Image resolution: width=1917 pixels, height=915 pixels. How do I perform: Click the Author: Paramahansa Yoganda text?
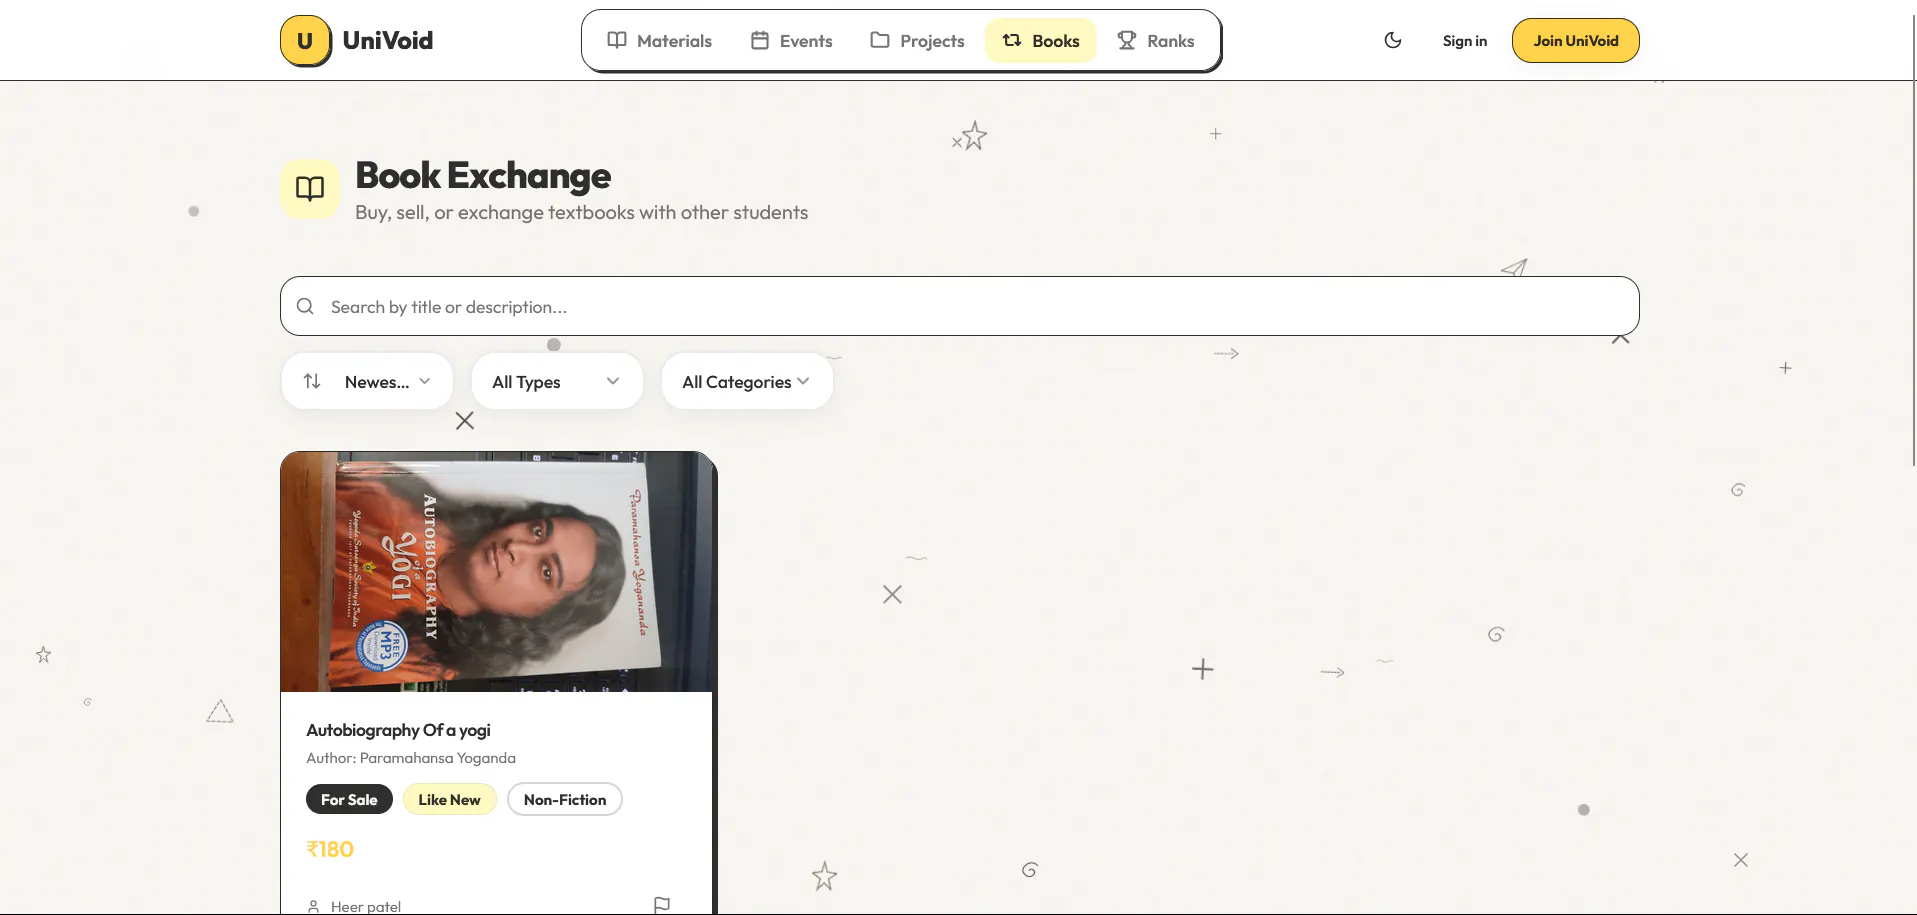click(x=411, y=758)
